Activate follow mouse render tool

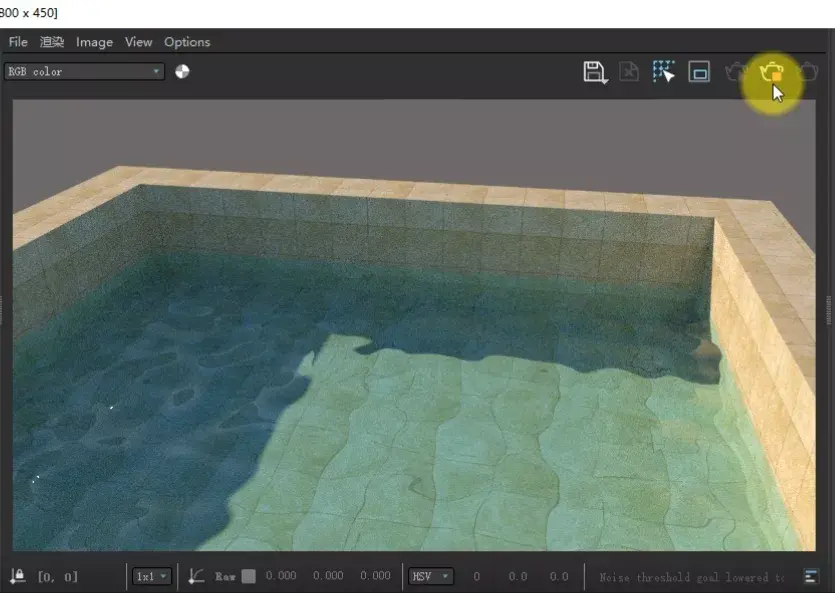click(x=664, y=72)
